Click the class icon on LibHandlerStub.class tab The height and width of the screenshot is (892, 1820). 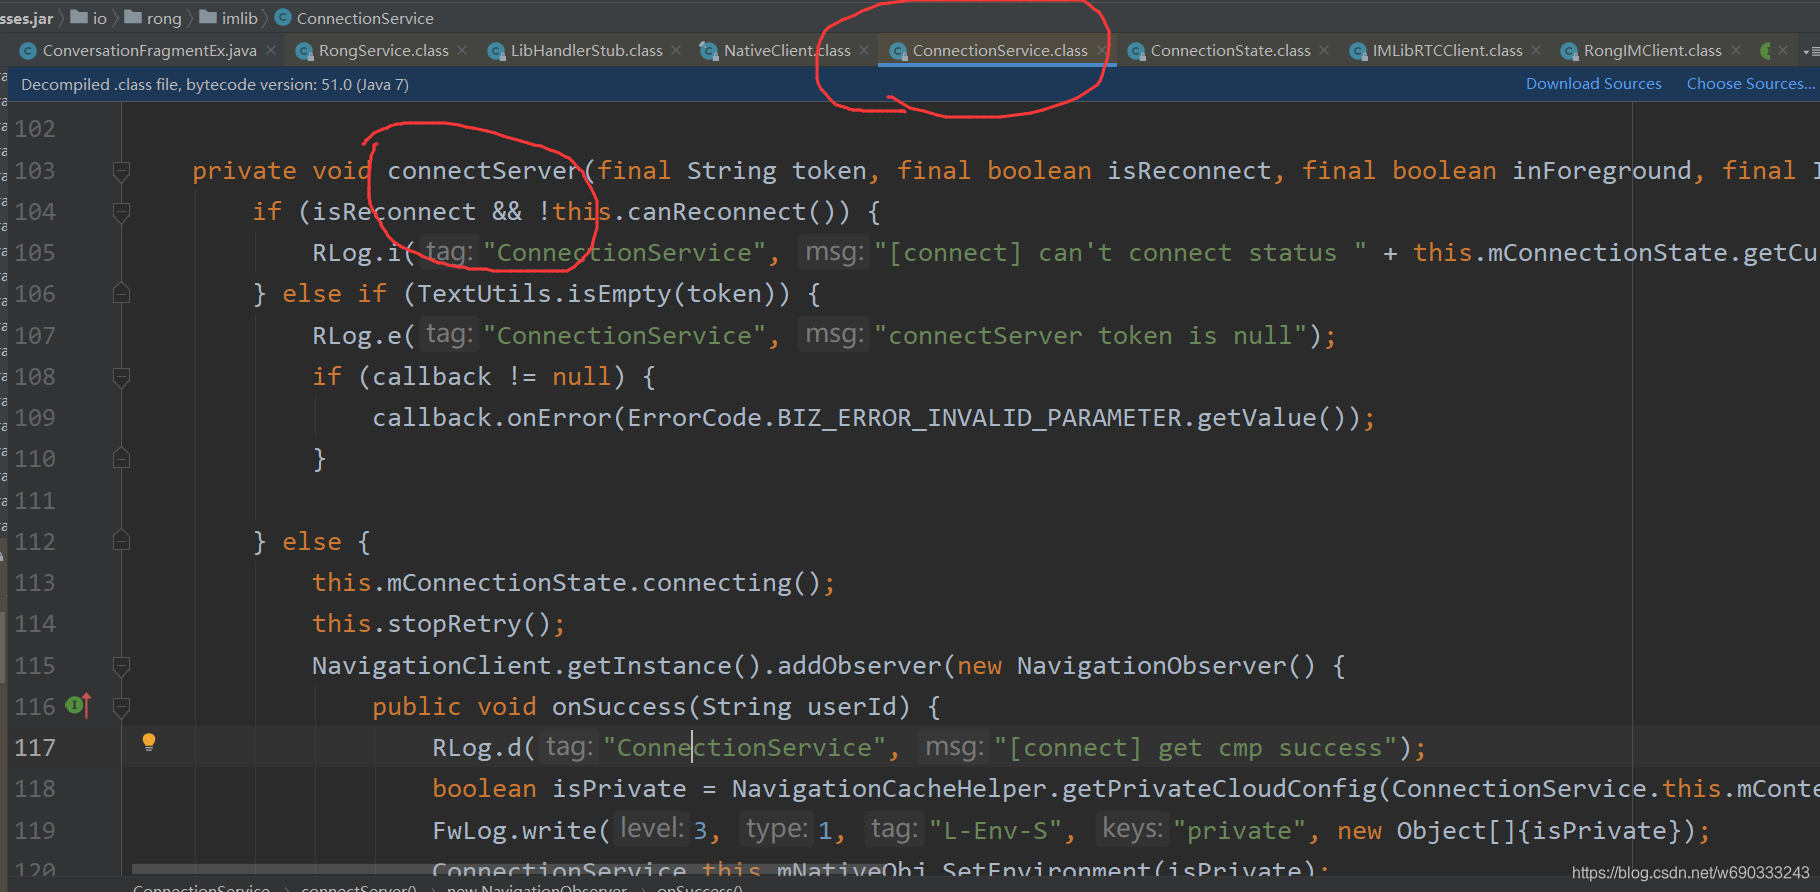click(x=496, y=51)
